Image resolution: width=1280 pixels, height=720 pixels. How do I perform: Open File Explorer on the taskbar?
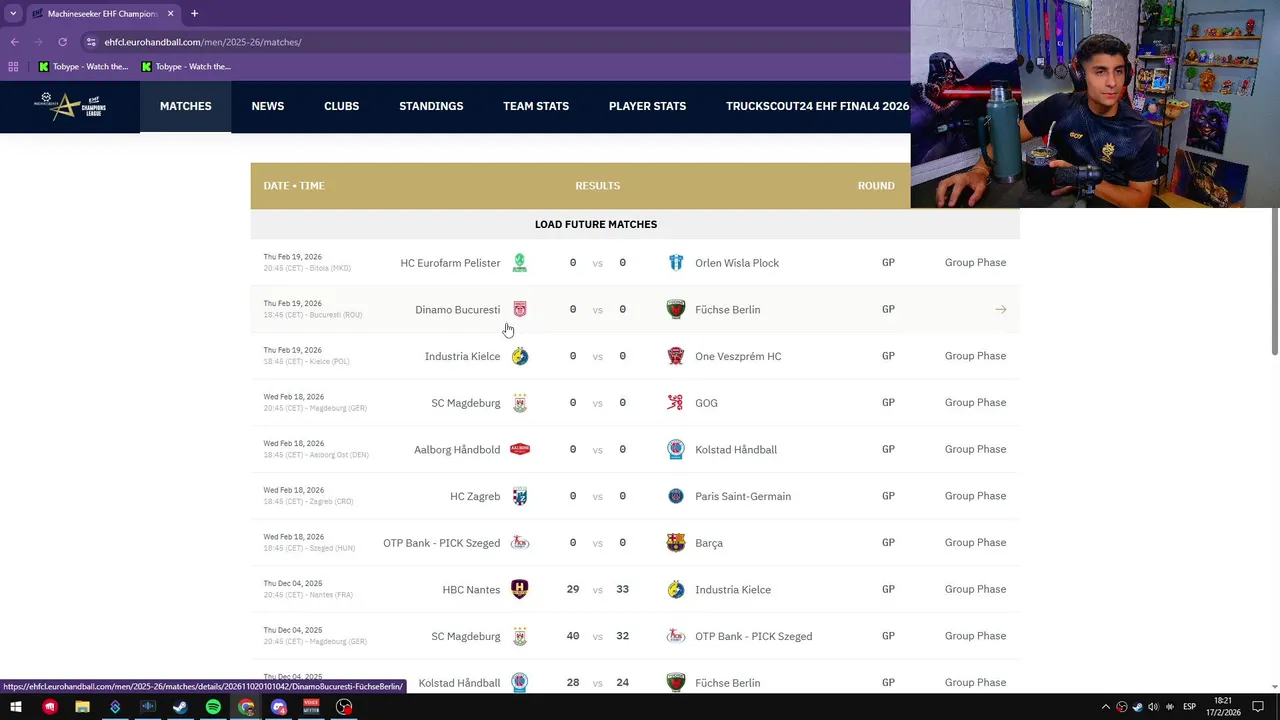tap(82, 707)
